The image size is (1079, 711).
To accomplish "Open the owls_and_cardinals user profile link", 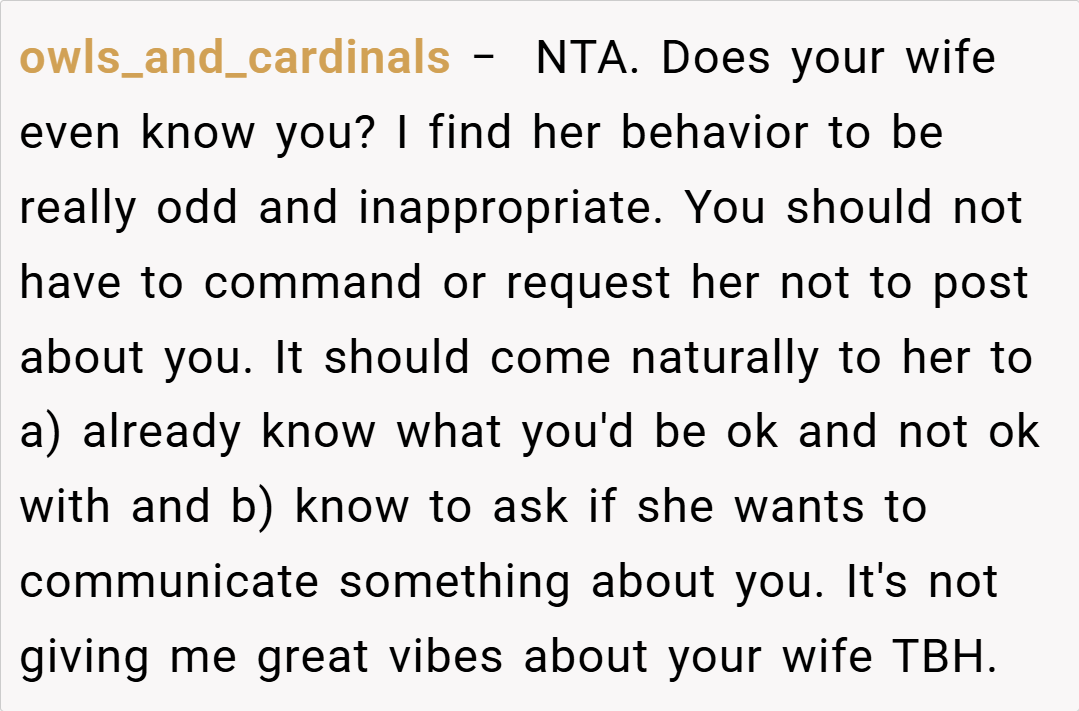I will click(x=235, y=59).
